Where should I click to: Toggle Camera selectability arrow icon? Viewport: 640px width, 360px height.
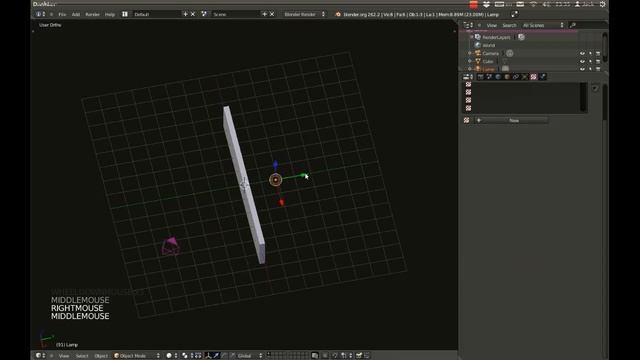(x=590, y=53)
